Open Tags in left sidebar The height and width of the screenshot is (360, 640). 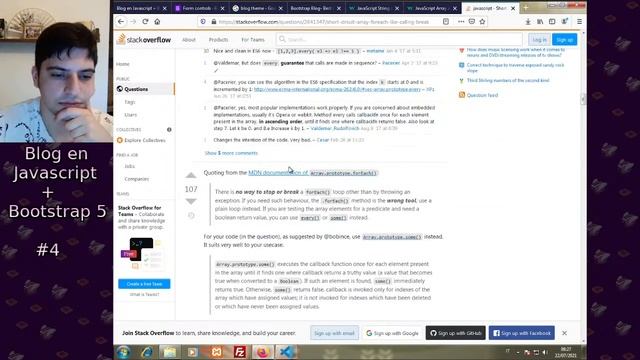[x=130, y=102]
